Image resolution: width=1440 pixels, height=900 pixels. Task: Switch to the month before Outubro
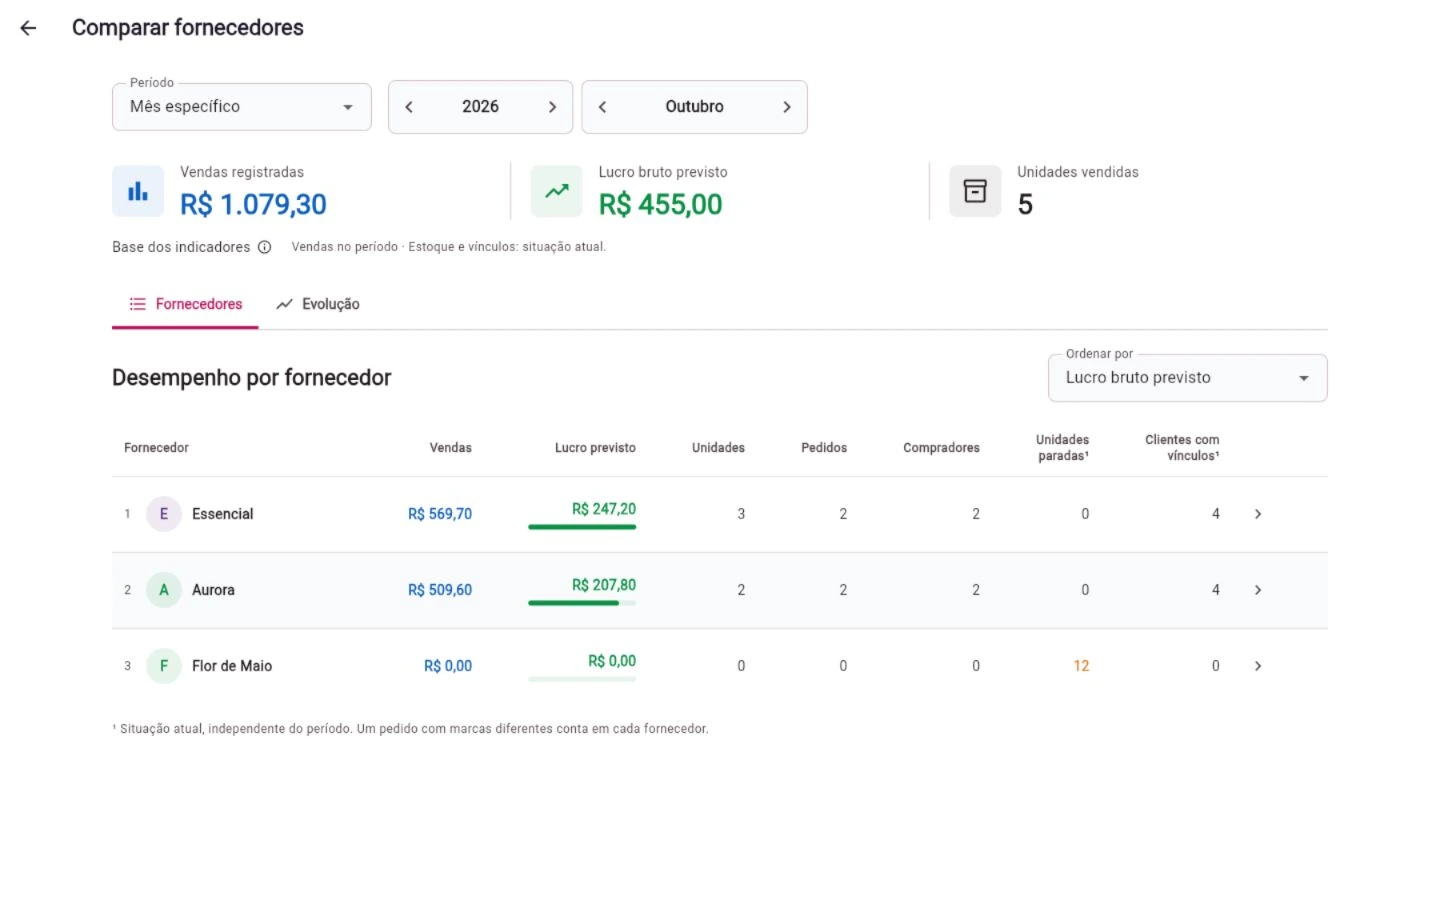[603, 107]
